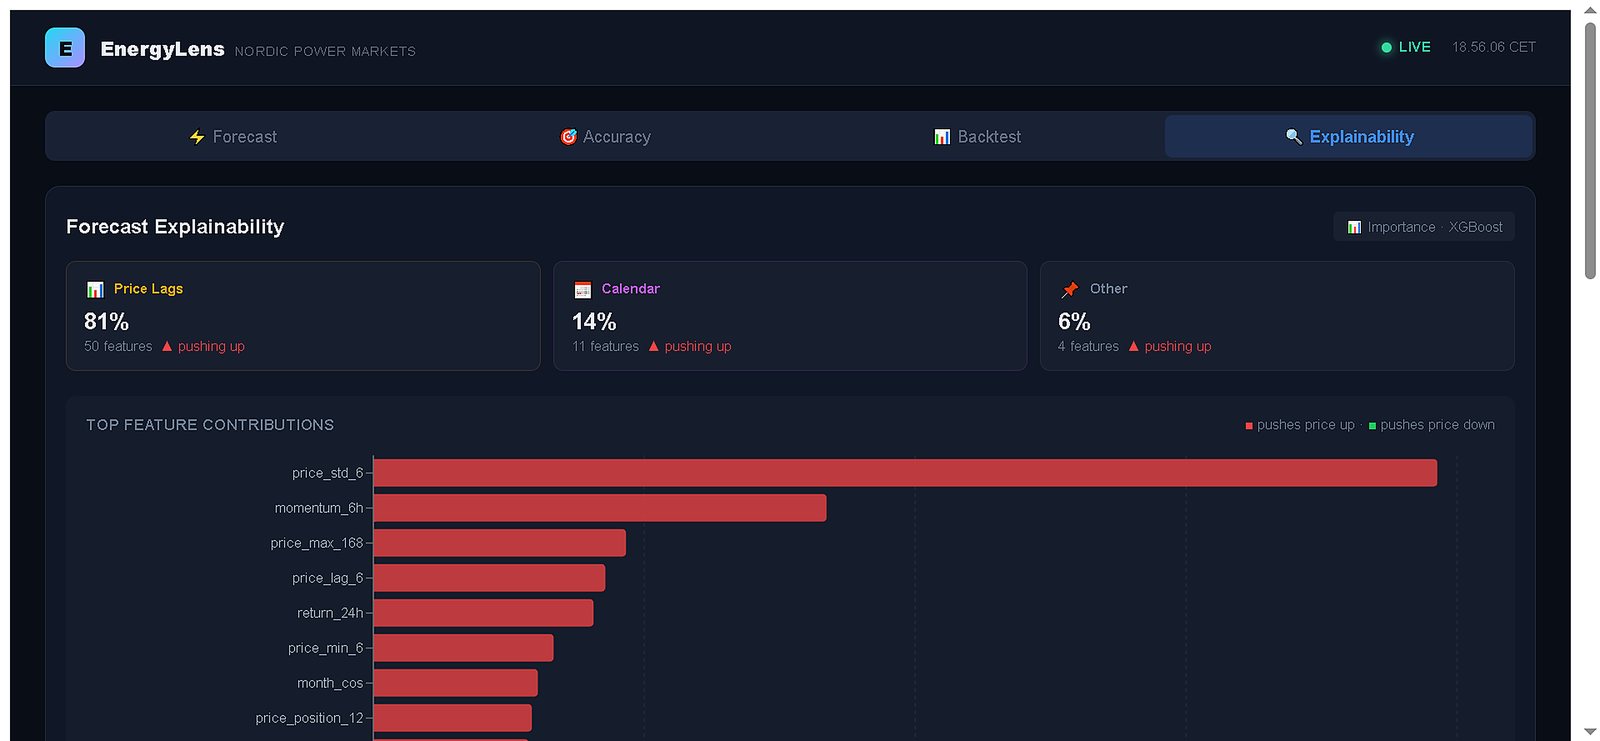Image resolution: width=1600 pixels, height=741 pixels.
Task: Click the price_lag_6 bar
Action: click(x=489, y=578)
